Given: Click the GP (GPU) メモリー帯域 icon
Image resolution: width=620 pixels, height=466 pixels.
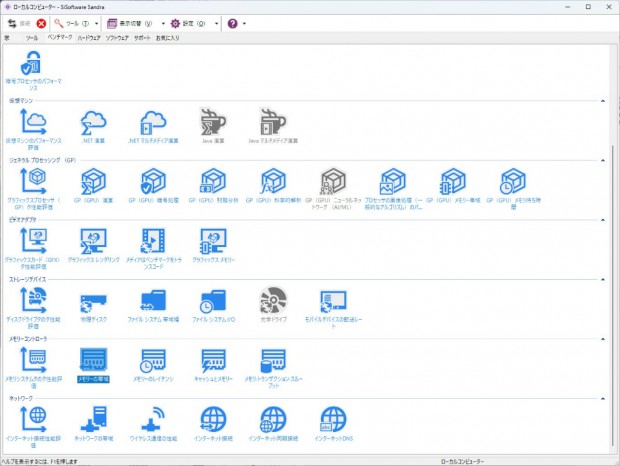Looking at the screenshot, I should point(451,181).
